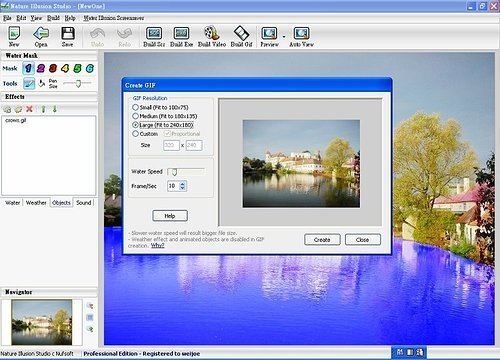Select water mask number 1
Viewport: 500px width, 360px height.
point(28,68)
